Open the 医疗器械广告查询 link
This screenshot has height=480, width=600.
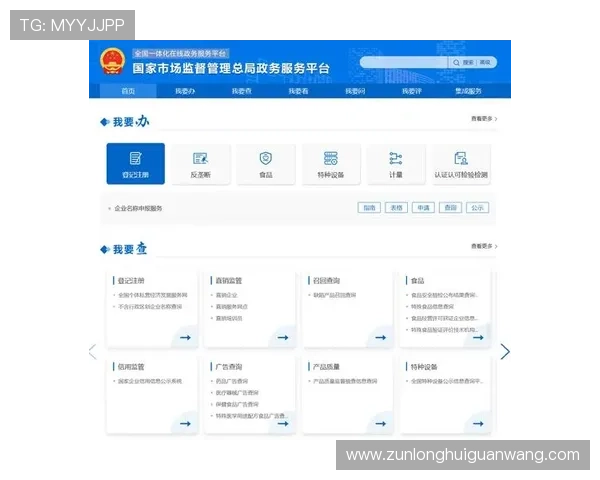click(237, 393)
